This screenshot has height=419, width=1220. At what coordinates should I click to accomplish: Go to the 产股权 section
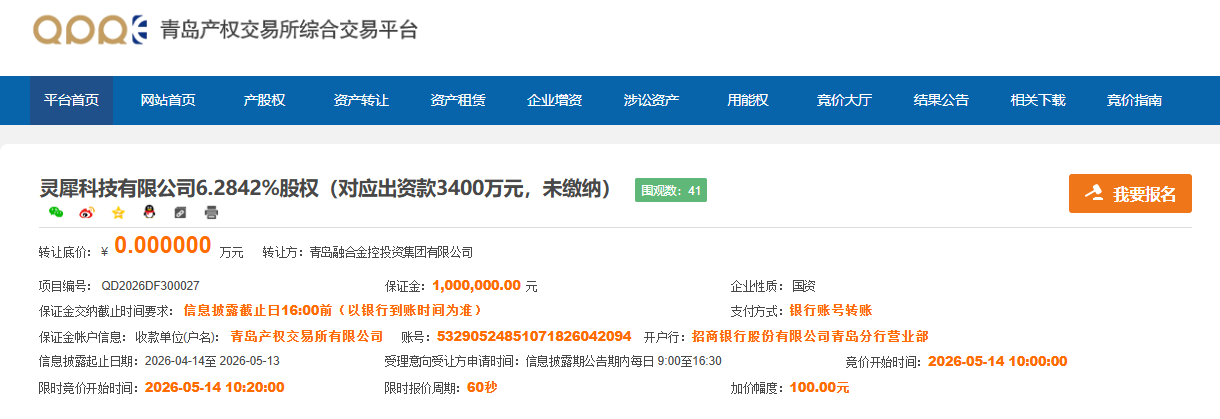point(265,100)
